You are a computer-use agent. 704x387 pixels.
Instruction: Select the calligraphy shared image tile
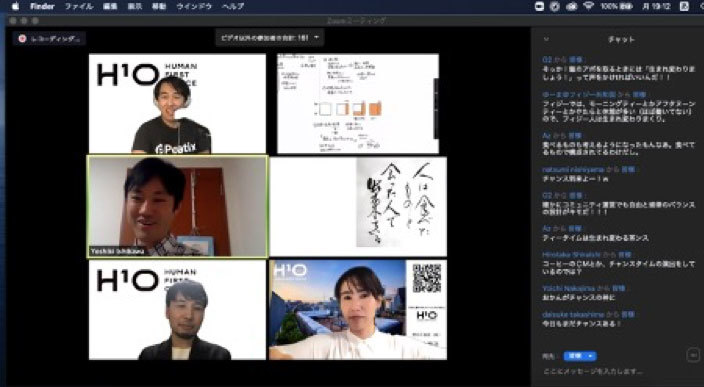click(358, 207)
